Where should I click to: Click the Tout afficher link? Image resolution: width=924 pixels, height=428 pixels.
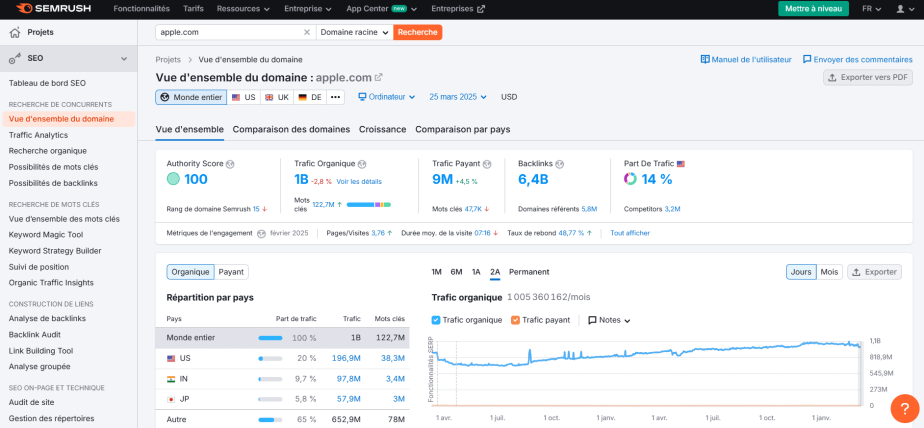pos(630,233)
